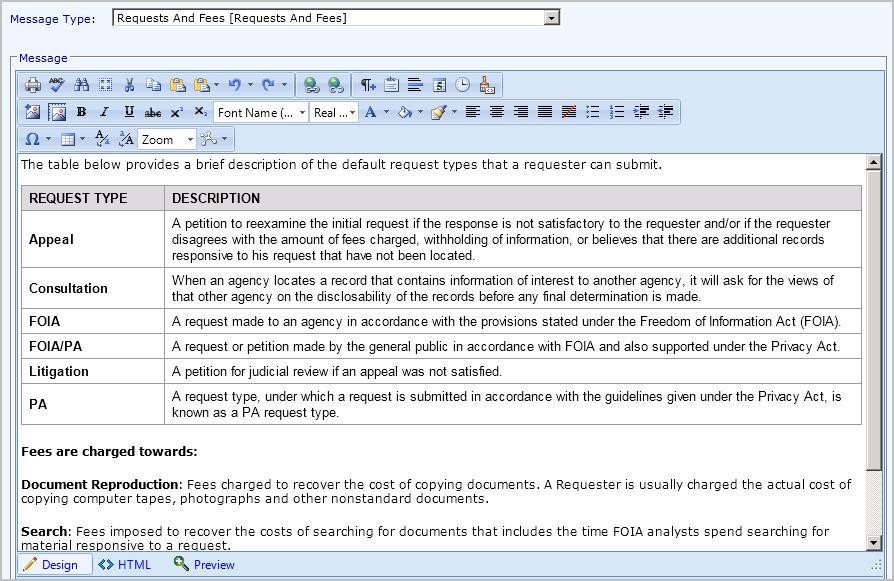
Task: Open the image manager icon
Action: pos(33,112)
